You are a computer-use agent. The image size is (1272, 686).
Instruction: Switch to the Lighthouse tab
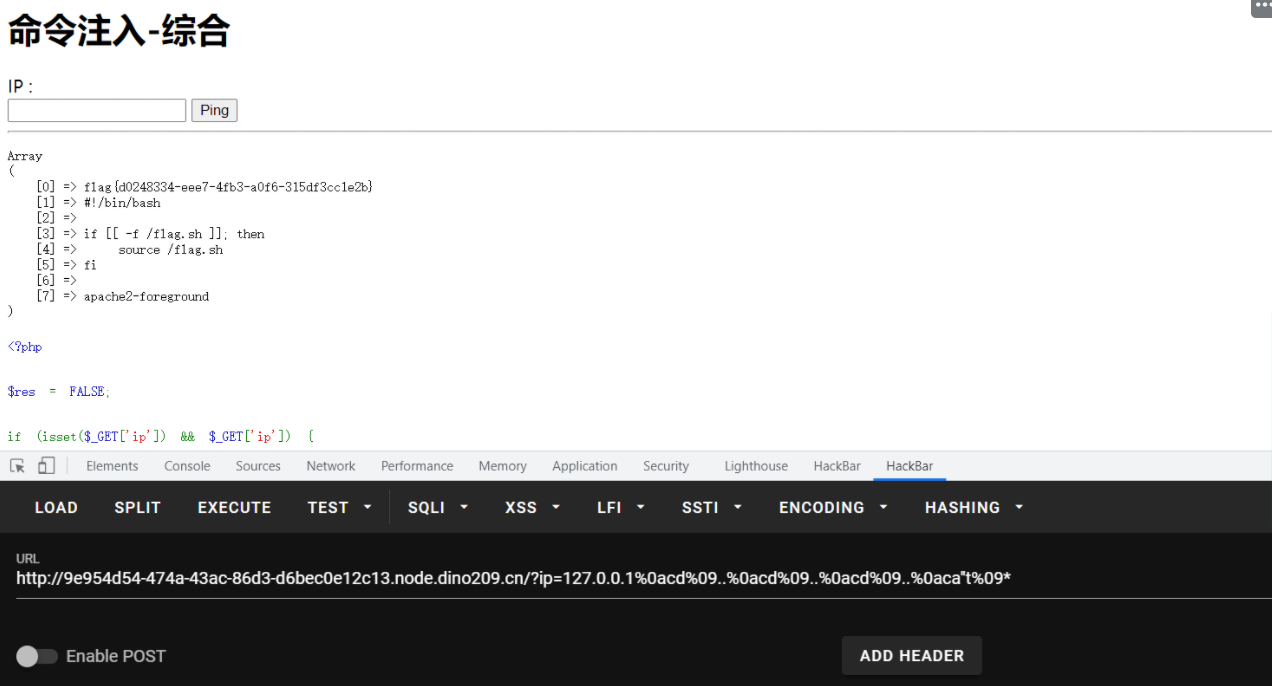point(756,466)
